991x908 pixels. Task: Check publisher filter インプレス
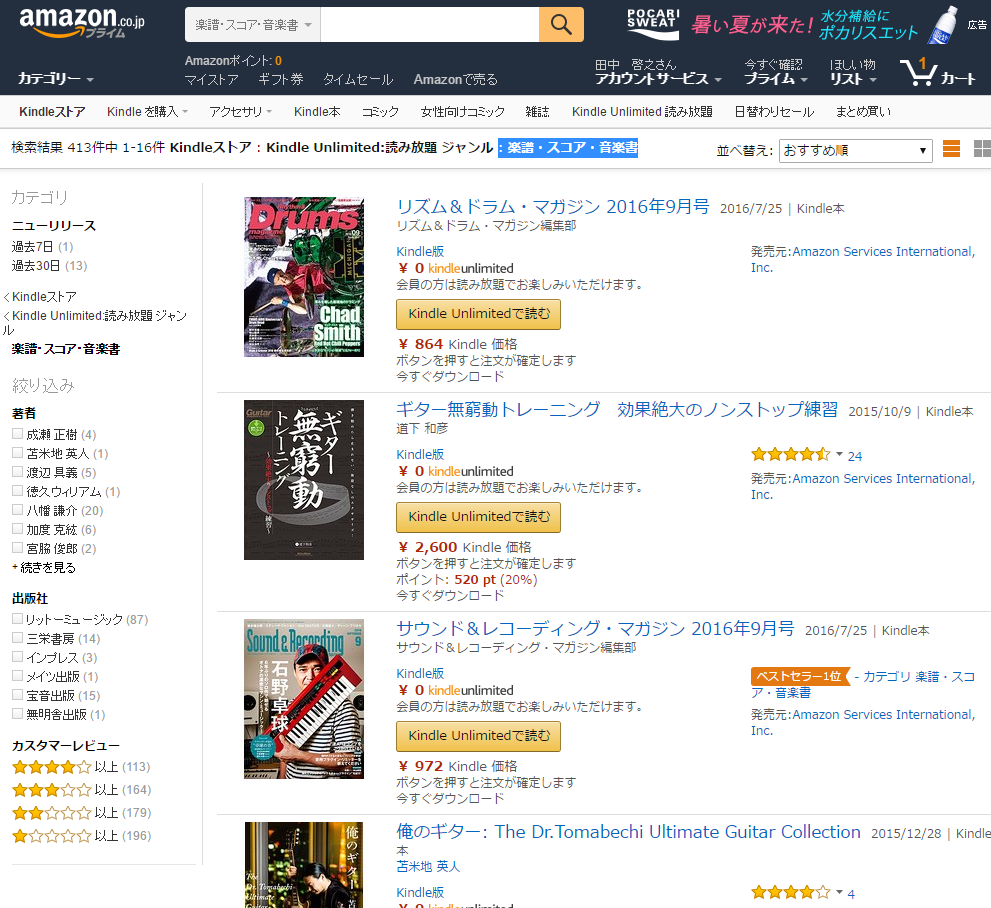pos(18,657)
